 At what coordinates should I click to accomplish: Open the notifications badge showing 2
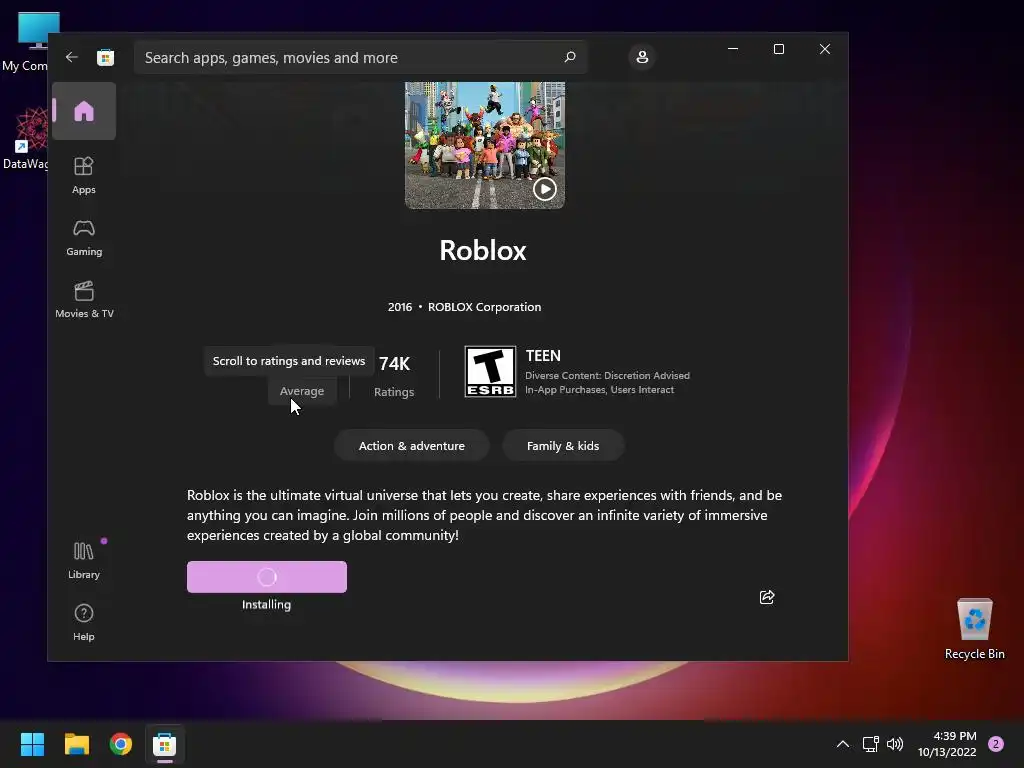996,744
